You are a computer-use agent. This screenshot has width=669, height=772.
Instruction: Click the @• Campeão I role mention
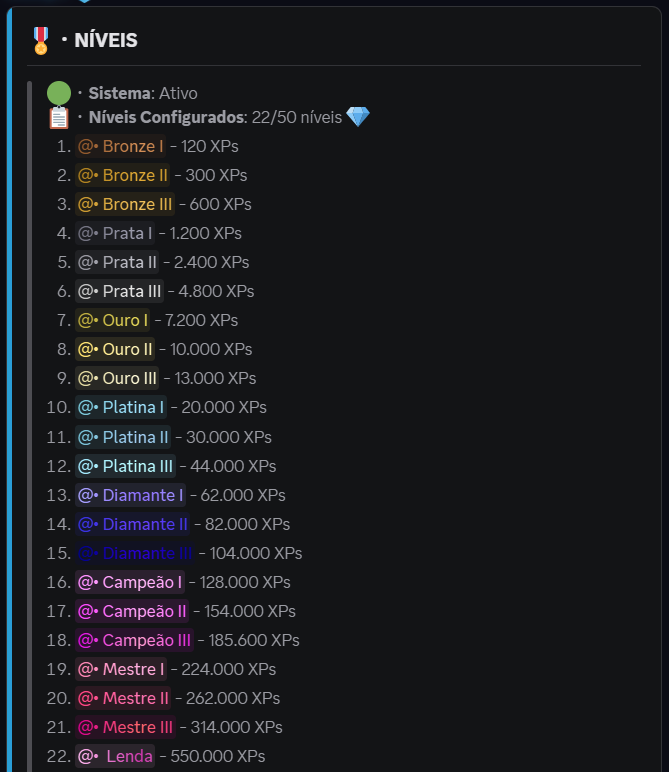[x=129, y=582]
